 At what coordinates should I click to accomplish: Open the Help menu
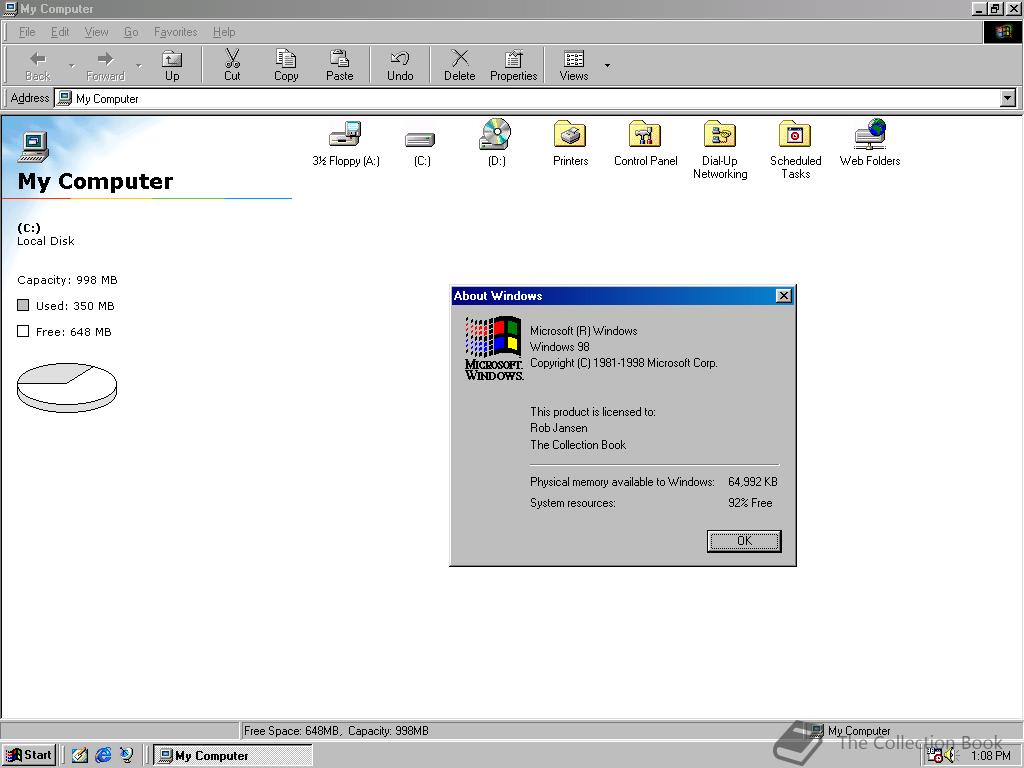pos(224,32)
